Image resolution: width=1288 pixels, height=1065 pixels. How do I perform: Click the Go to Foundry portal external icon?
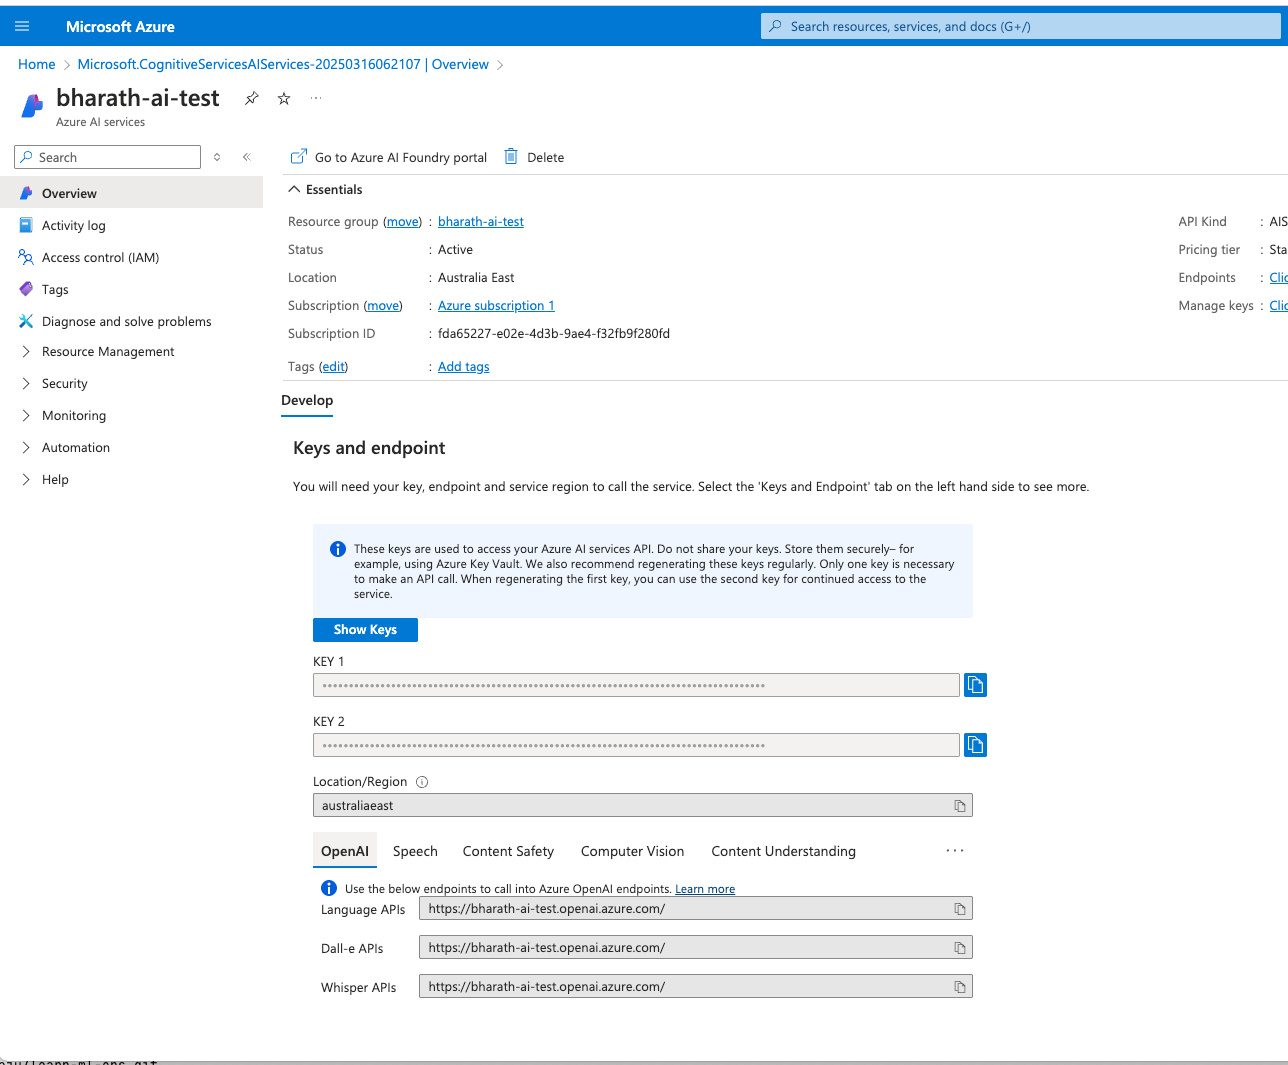pos(298,156)
